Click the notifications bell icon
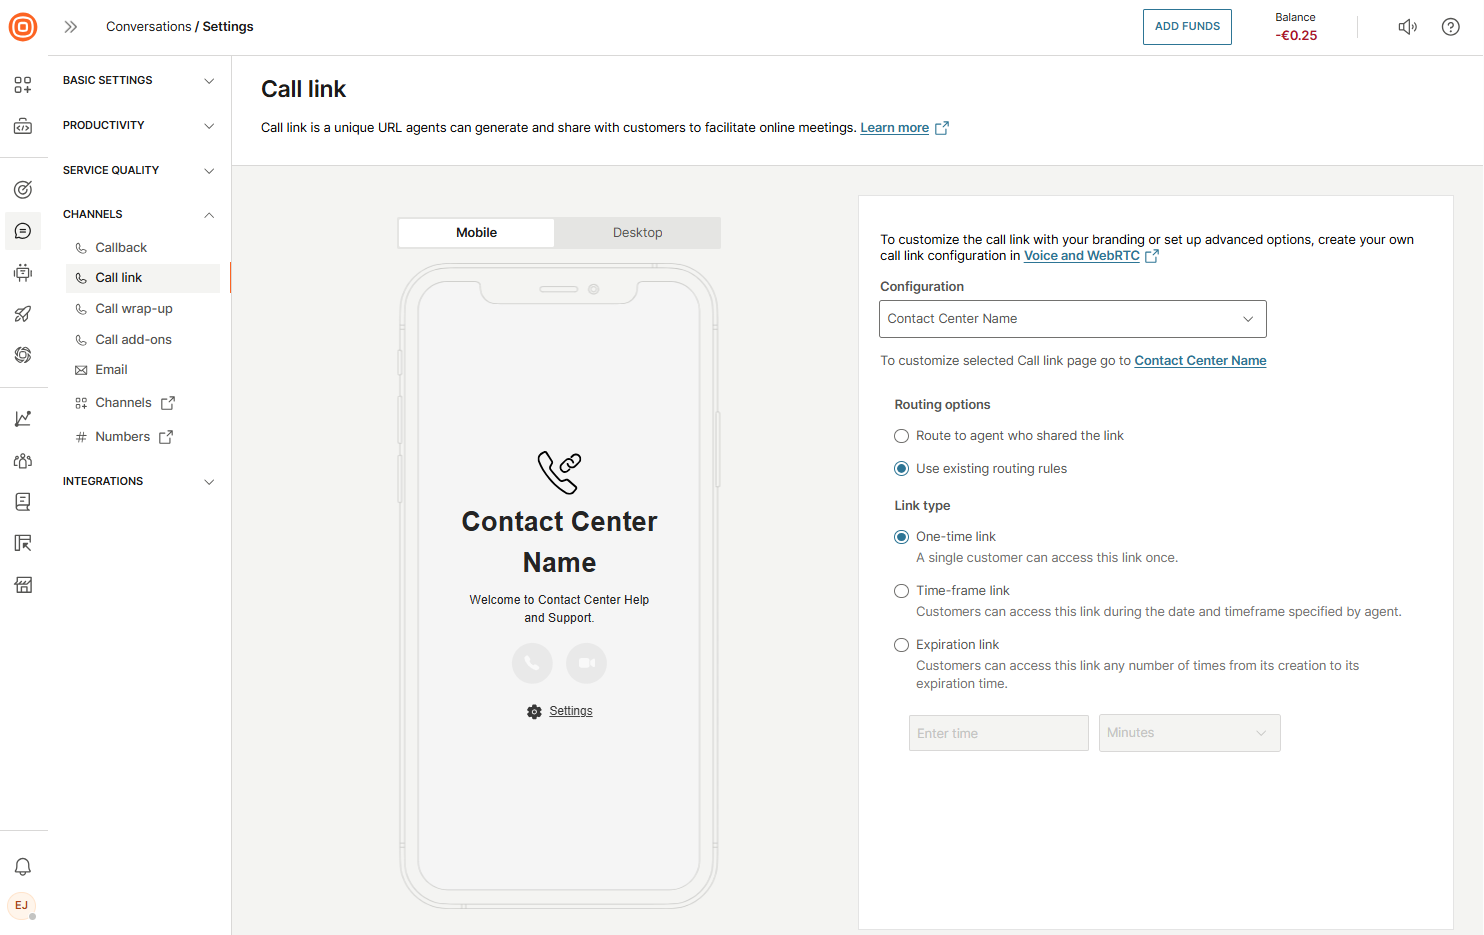1484x935 pixels. (23, 867)
